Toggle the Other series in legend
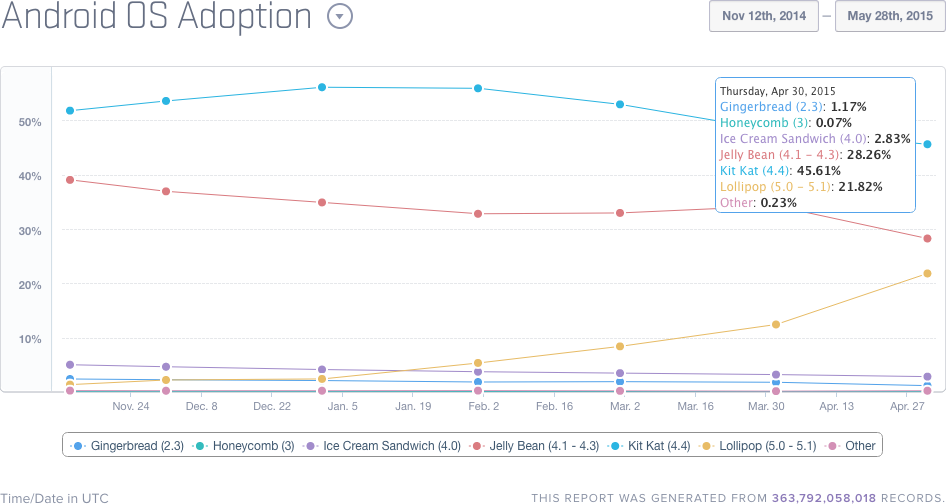The image size is (946, 504). pyautogui.click(x=852, y=446)
